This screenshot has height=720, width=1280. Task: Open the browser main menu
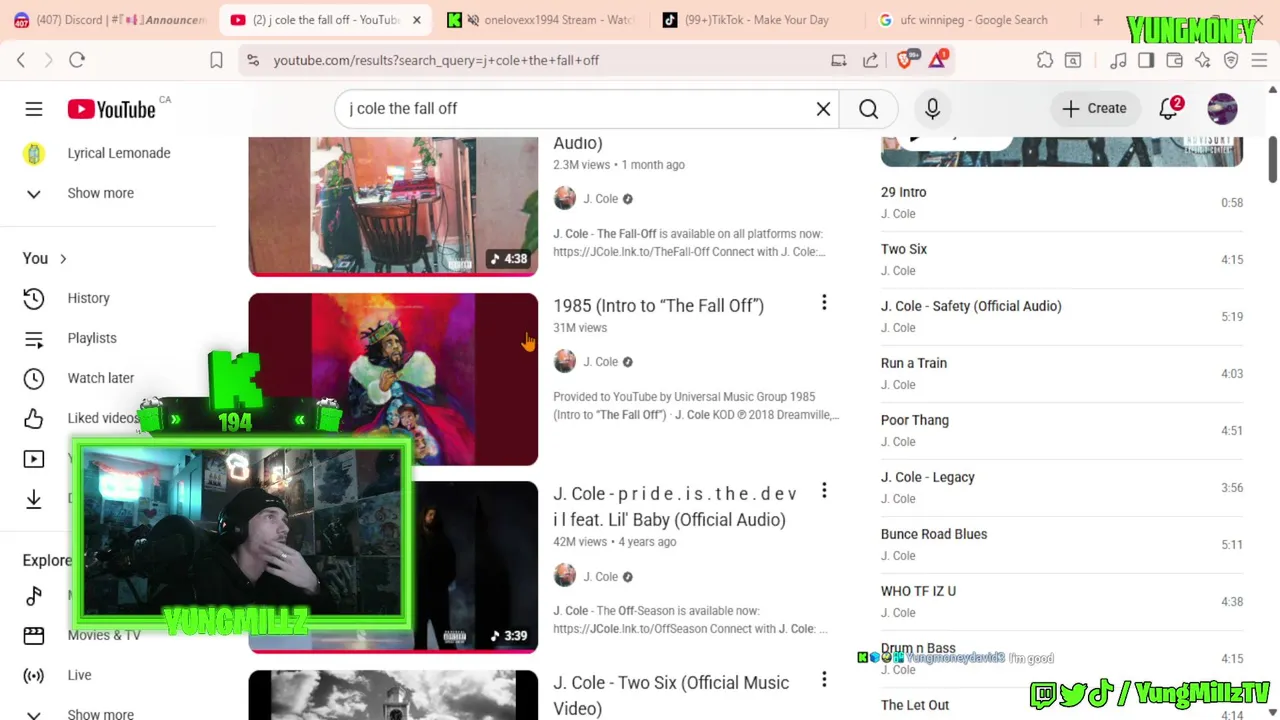1260,60
